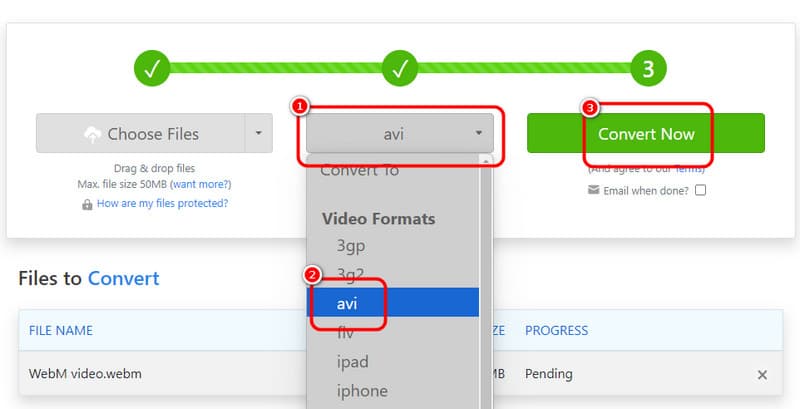Viewport: 800px width, 409px height.
Task: Open the 'want more?' link
Action: pos(200,185)
